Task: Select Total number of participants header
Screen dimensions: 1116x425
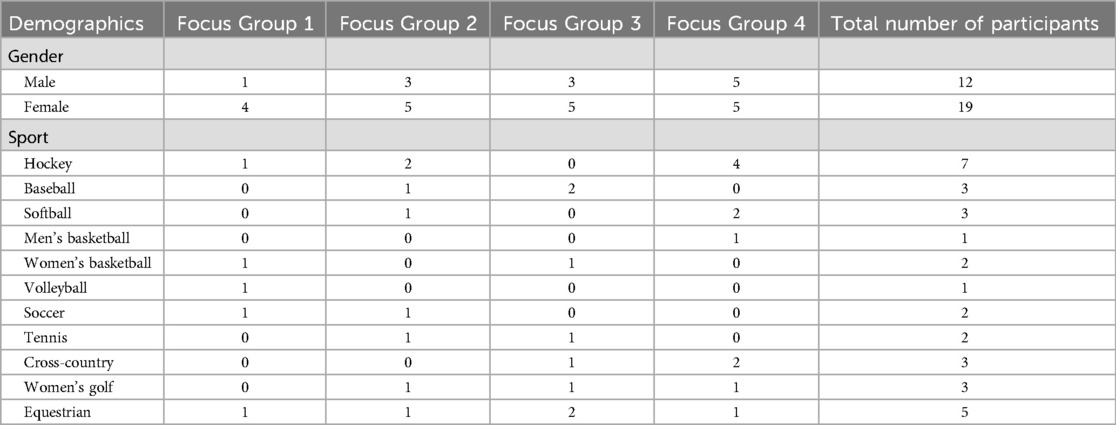Action: (965, 23)
